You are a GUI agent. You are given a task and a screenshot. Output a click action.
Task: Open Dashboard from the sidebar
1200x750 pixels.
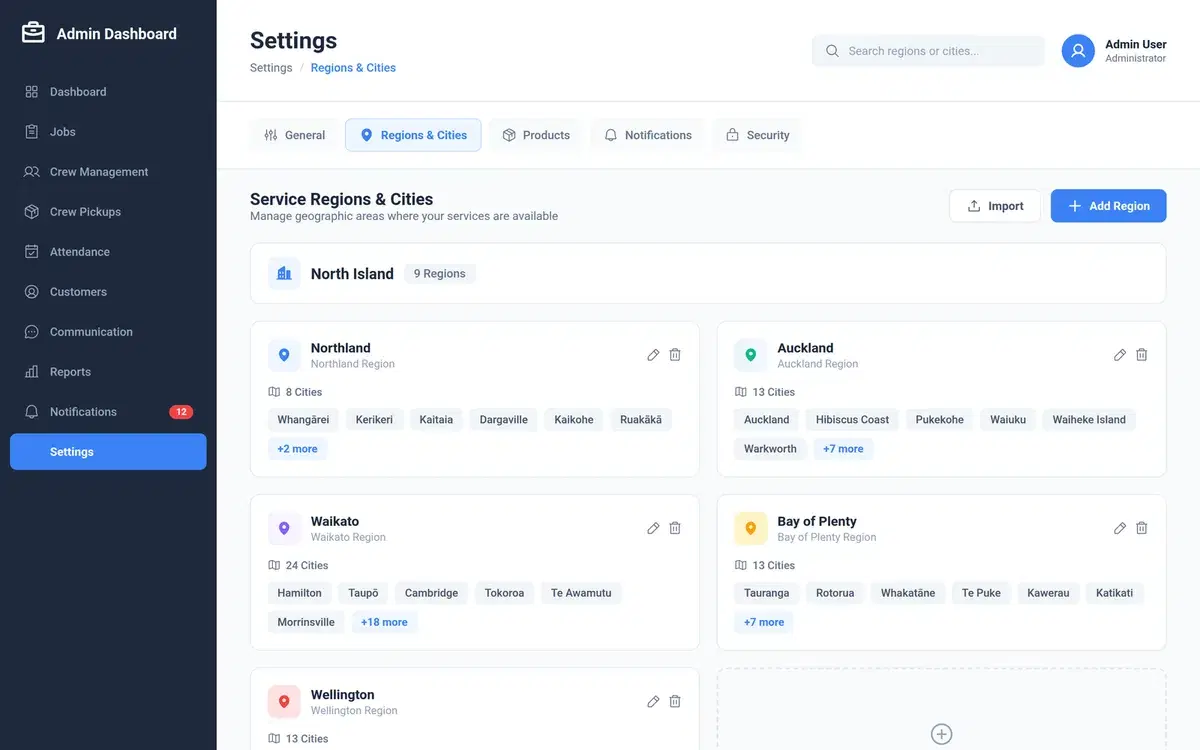(x=108, y=92)
